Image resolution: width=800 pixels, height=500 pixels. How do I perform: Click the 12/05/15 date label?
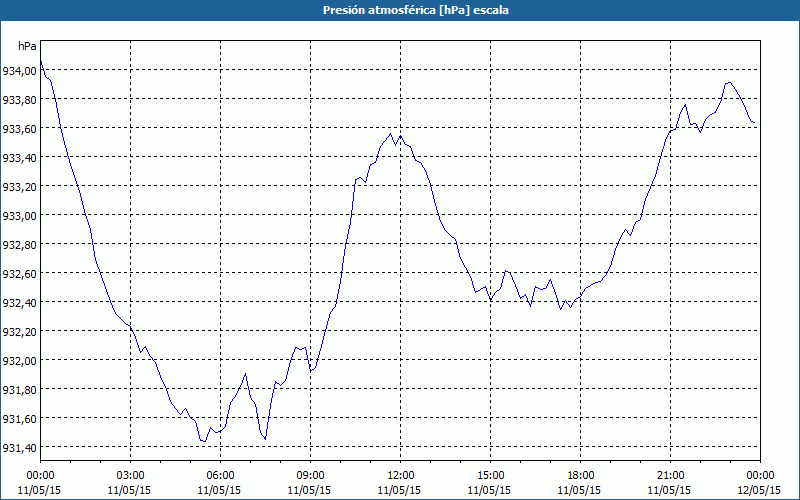[759, 490]
